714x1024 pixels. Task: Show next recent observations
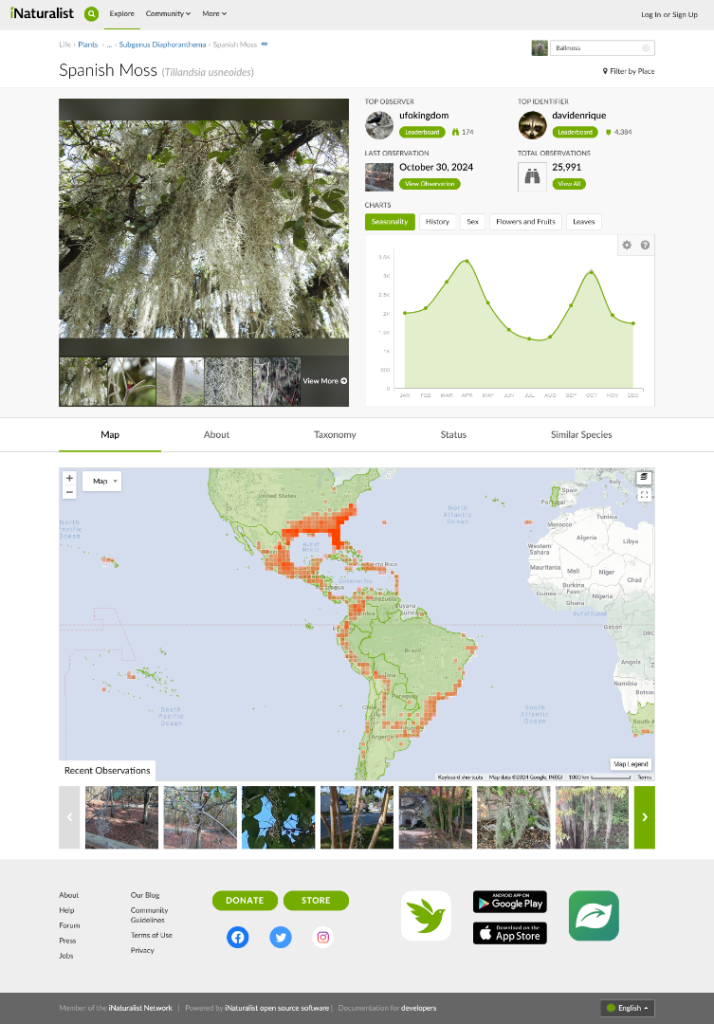pos(644,817)
